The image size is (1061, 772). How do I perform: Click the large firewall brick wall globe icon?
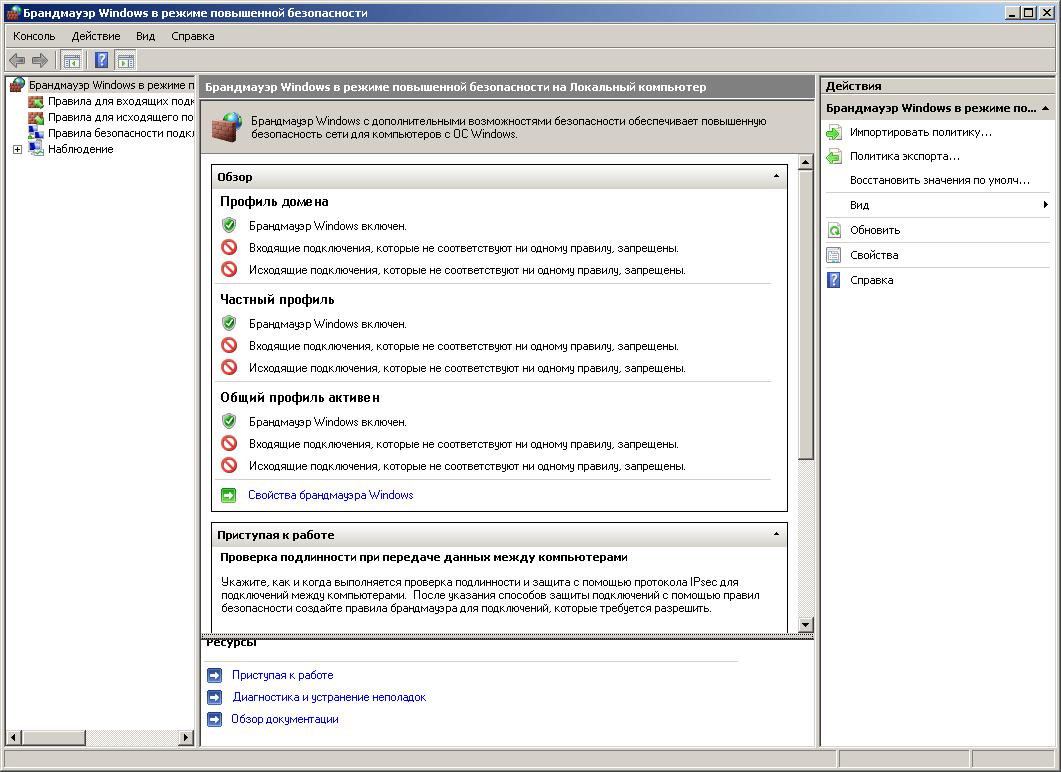[x=227, y=127]
